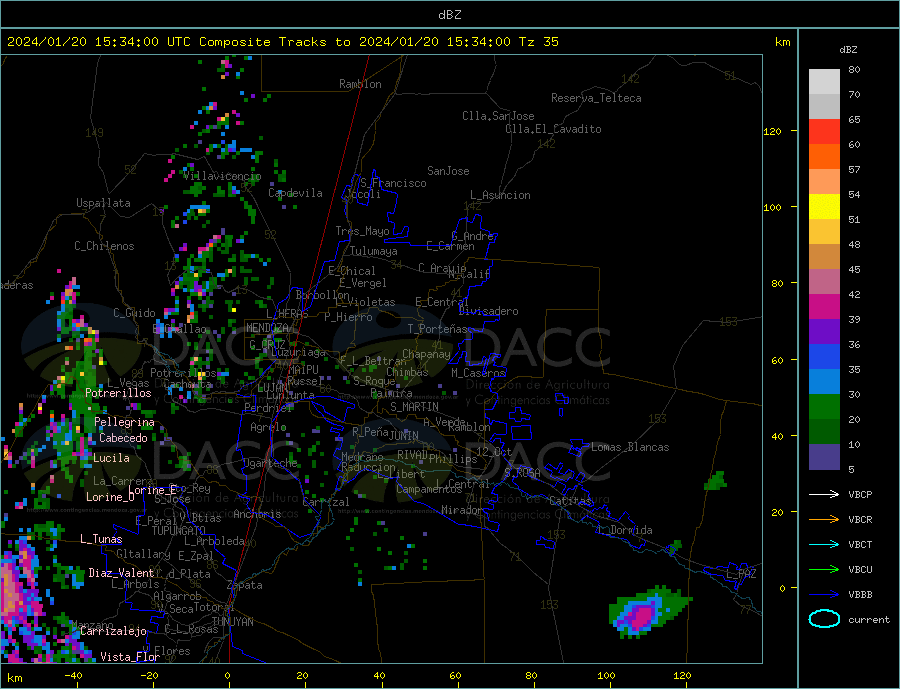Choose the dark orange swatch below red

(824, 157)
